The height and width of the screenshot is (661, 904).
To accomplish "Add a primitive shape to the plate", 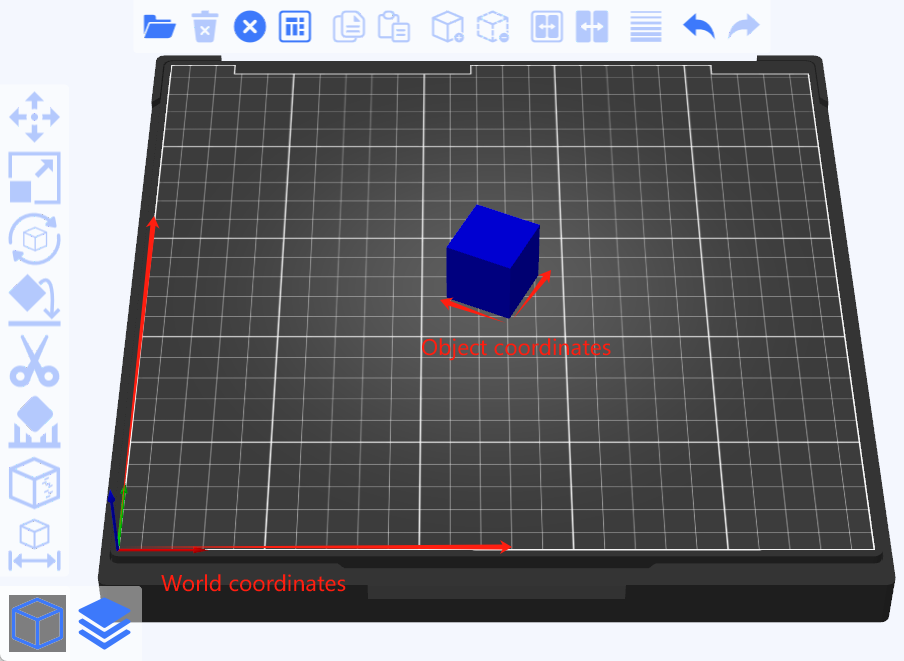I will pos(447,26).
